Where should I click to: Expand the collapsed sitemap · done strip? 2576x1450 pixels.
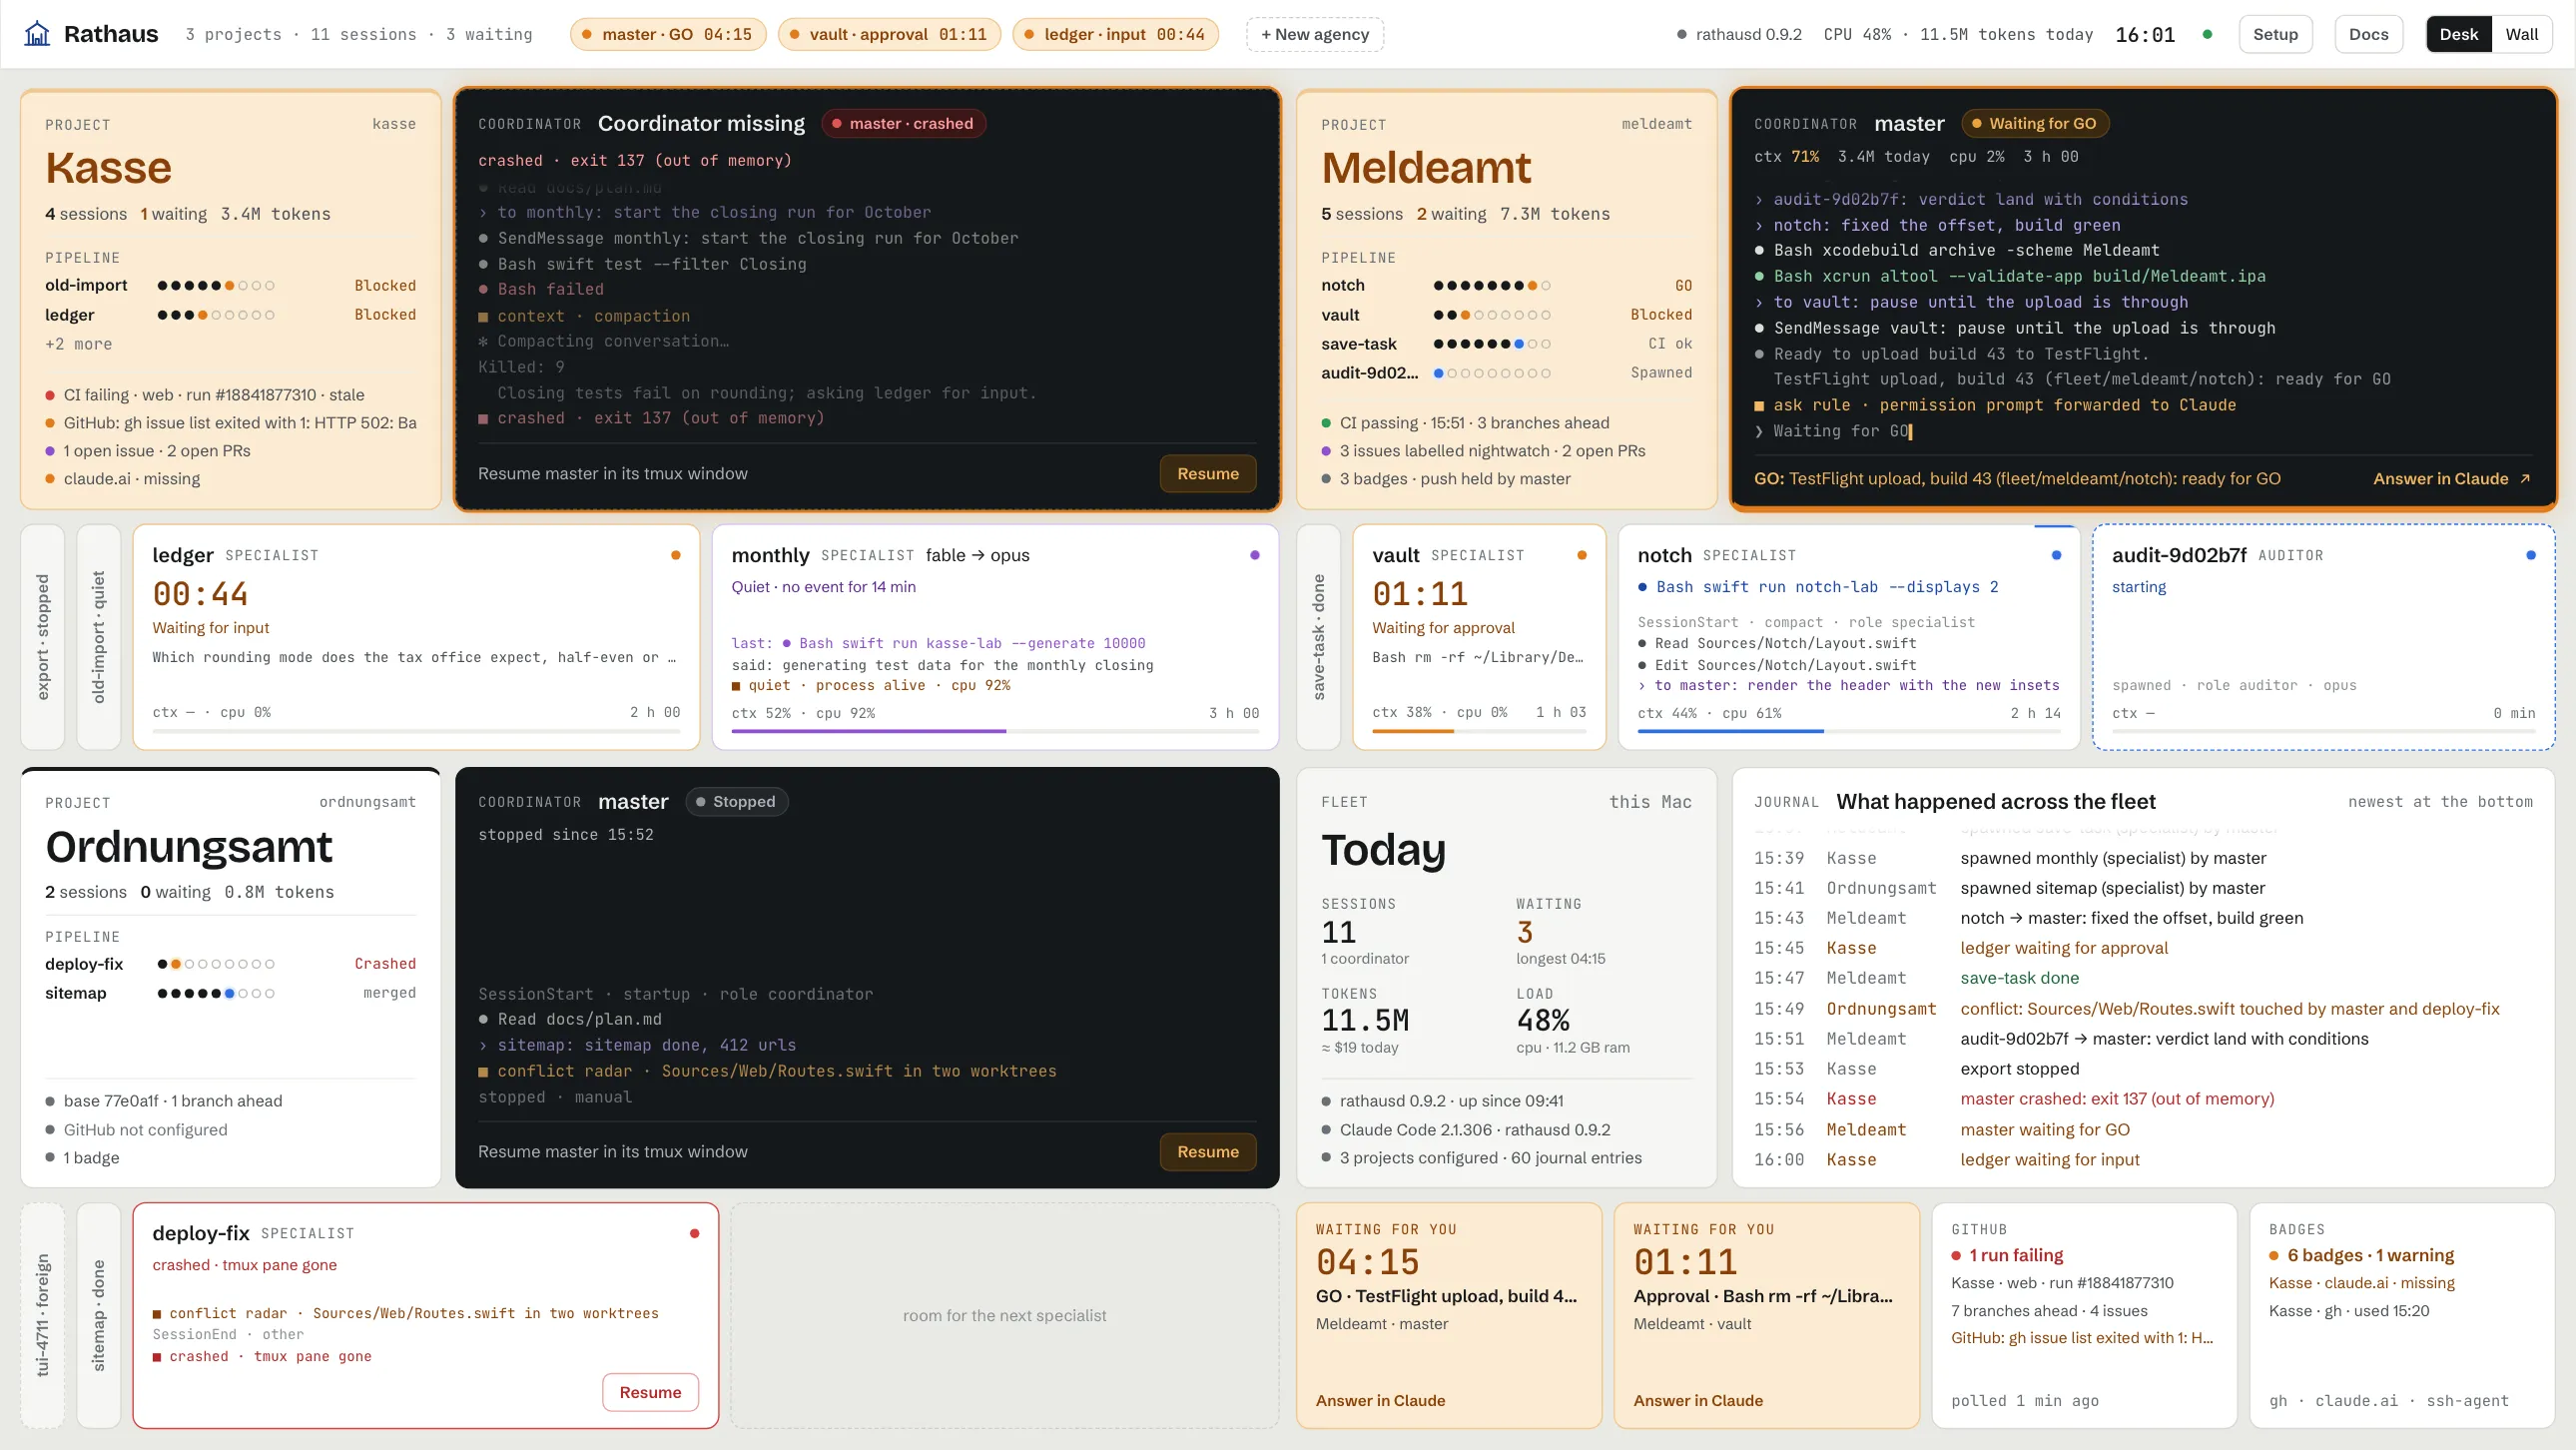(x=99, y=1315)
